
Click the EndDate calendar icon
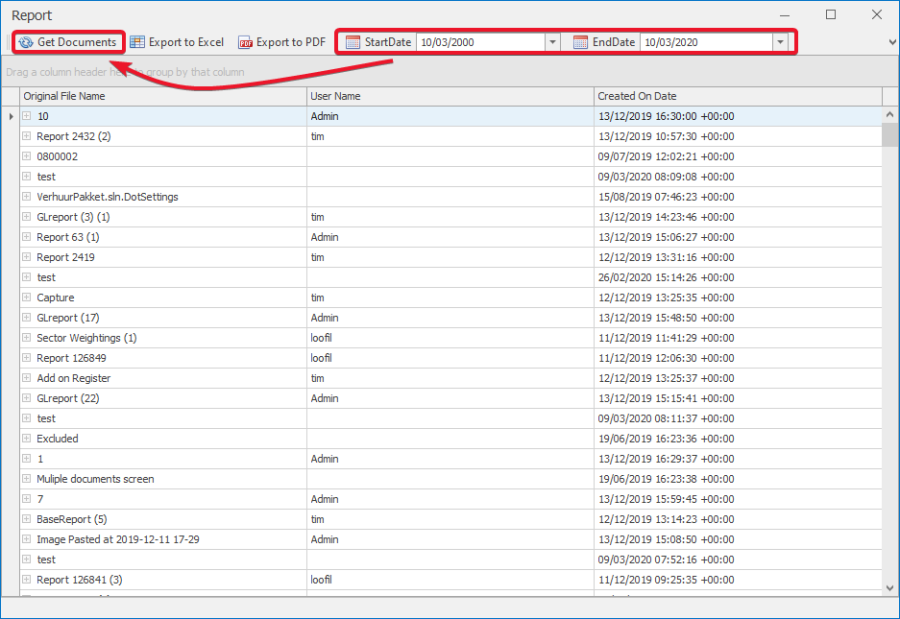pyautogui.click(x=580, y=42)
